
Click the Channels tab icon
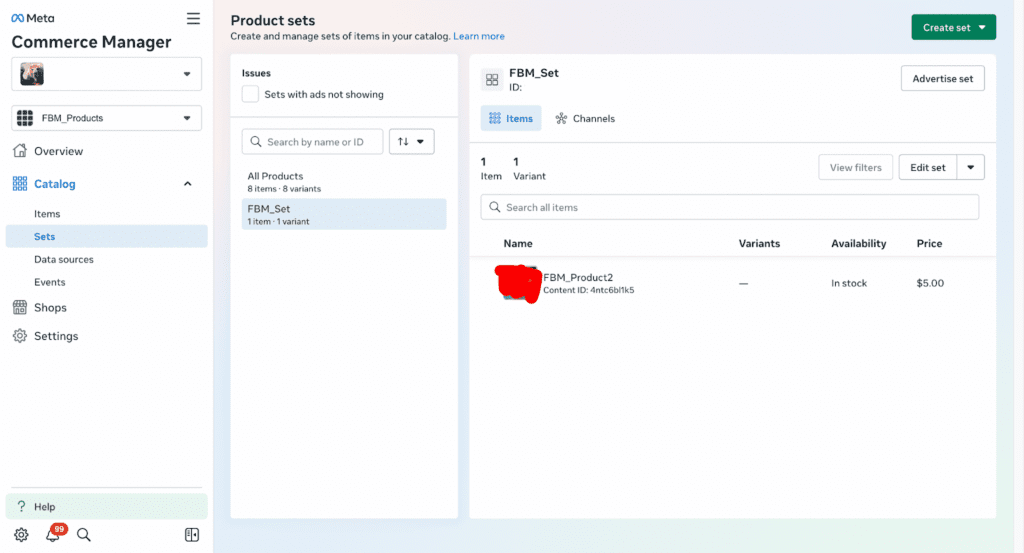tap(561, 118)
